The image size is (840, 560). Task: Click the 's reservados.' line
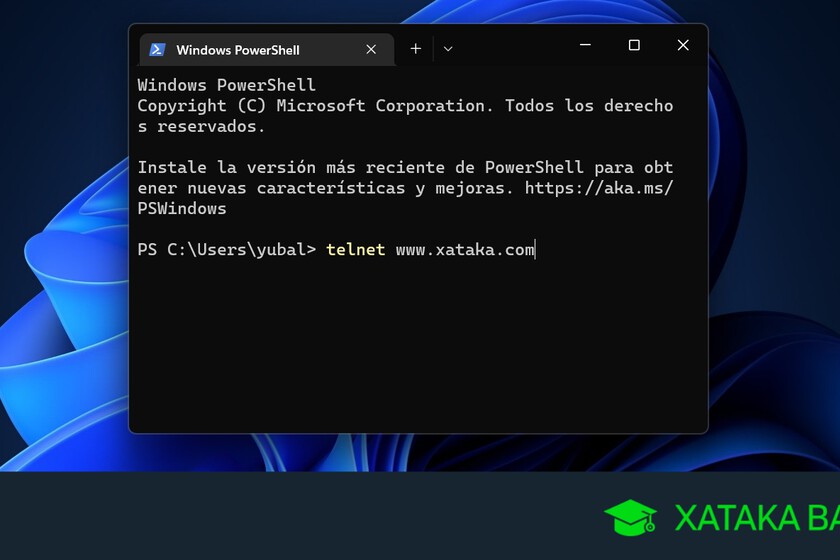201,126
